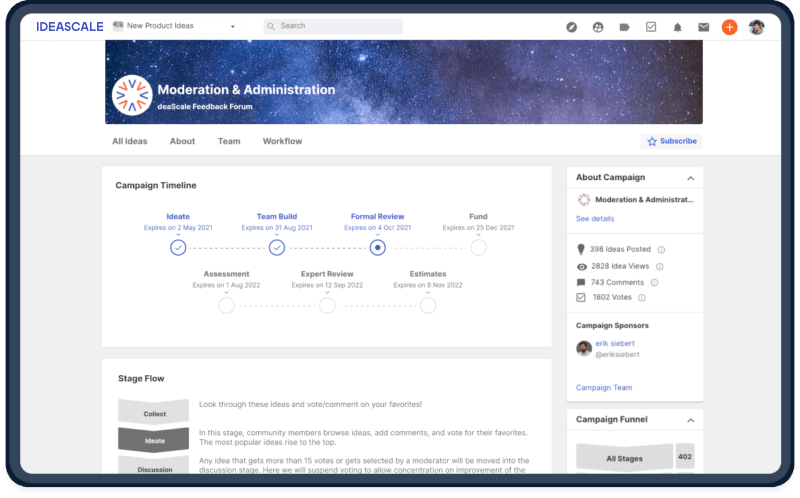The width and height of the screenshot is (800, 498).
Task: Click the orange plus add idea button
Action: pos(730,27)
